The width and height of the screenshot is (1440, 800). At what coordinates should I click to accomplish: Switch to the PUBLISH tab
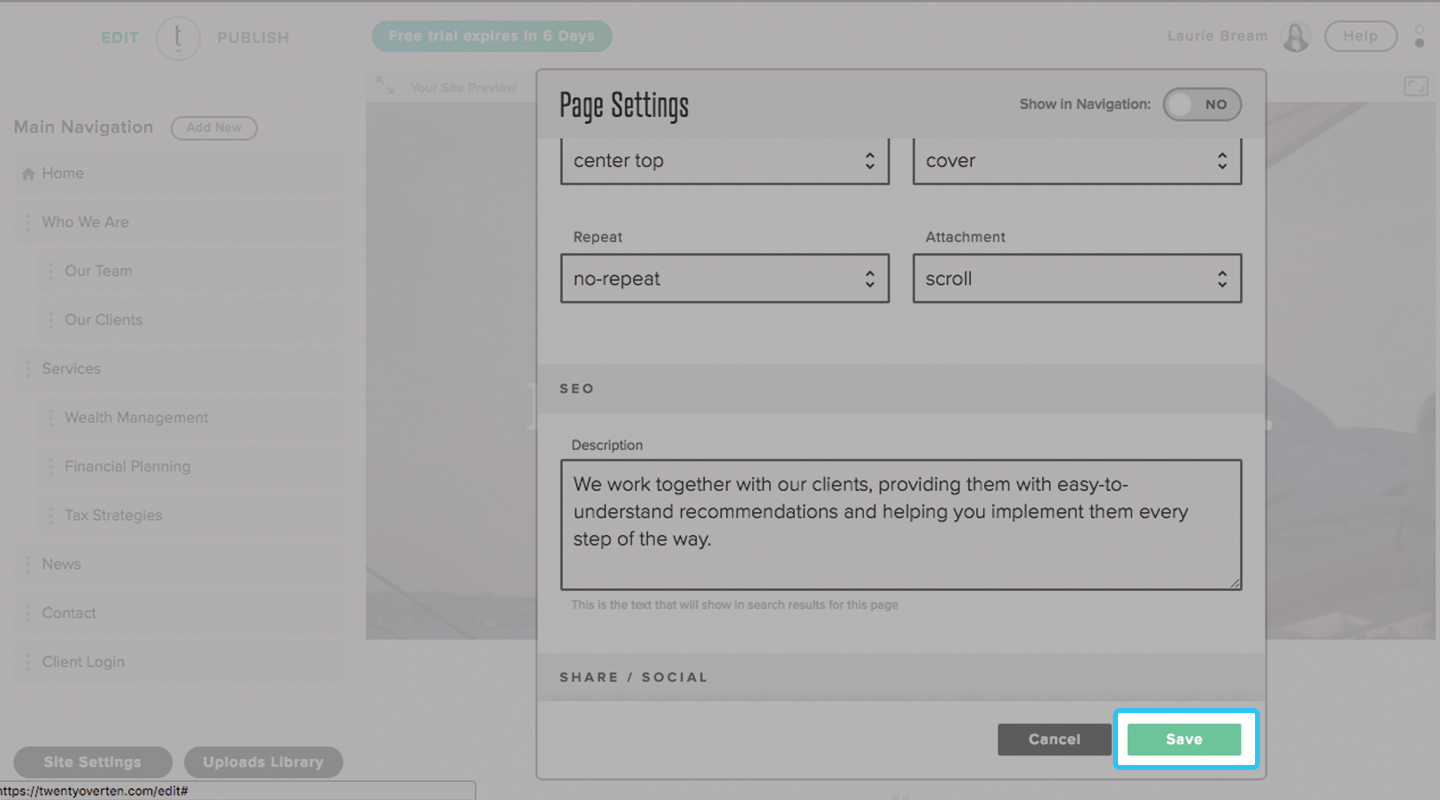[x=253, y=38]
